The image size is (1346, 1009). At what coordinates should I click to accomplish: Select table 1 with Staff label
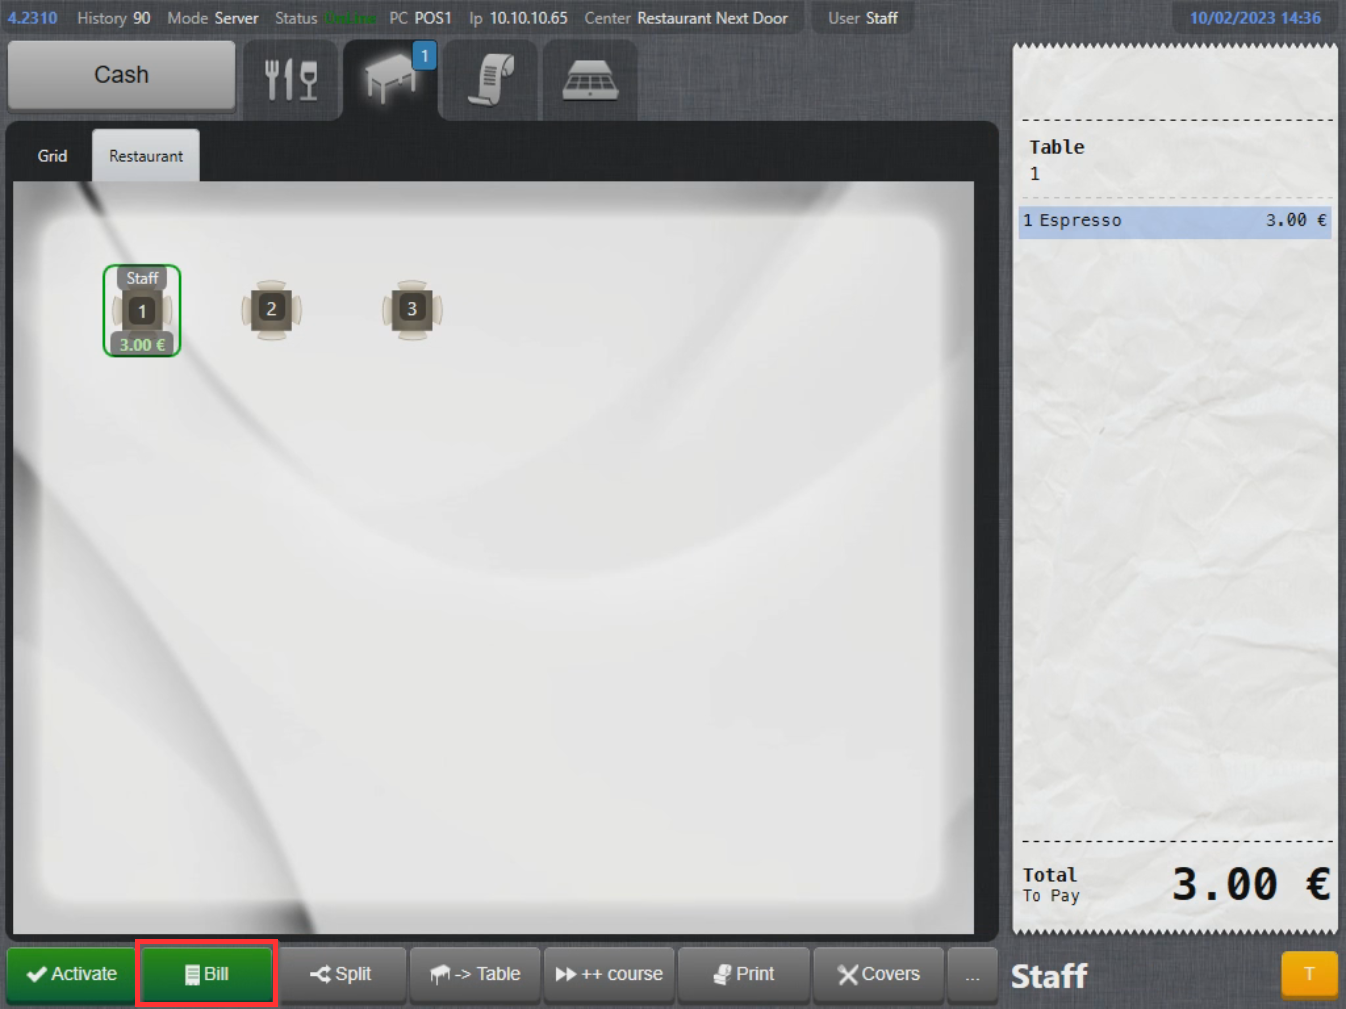pyautogui.click(x=142, y=311)
